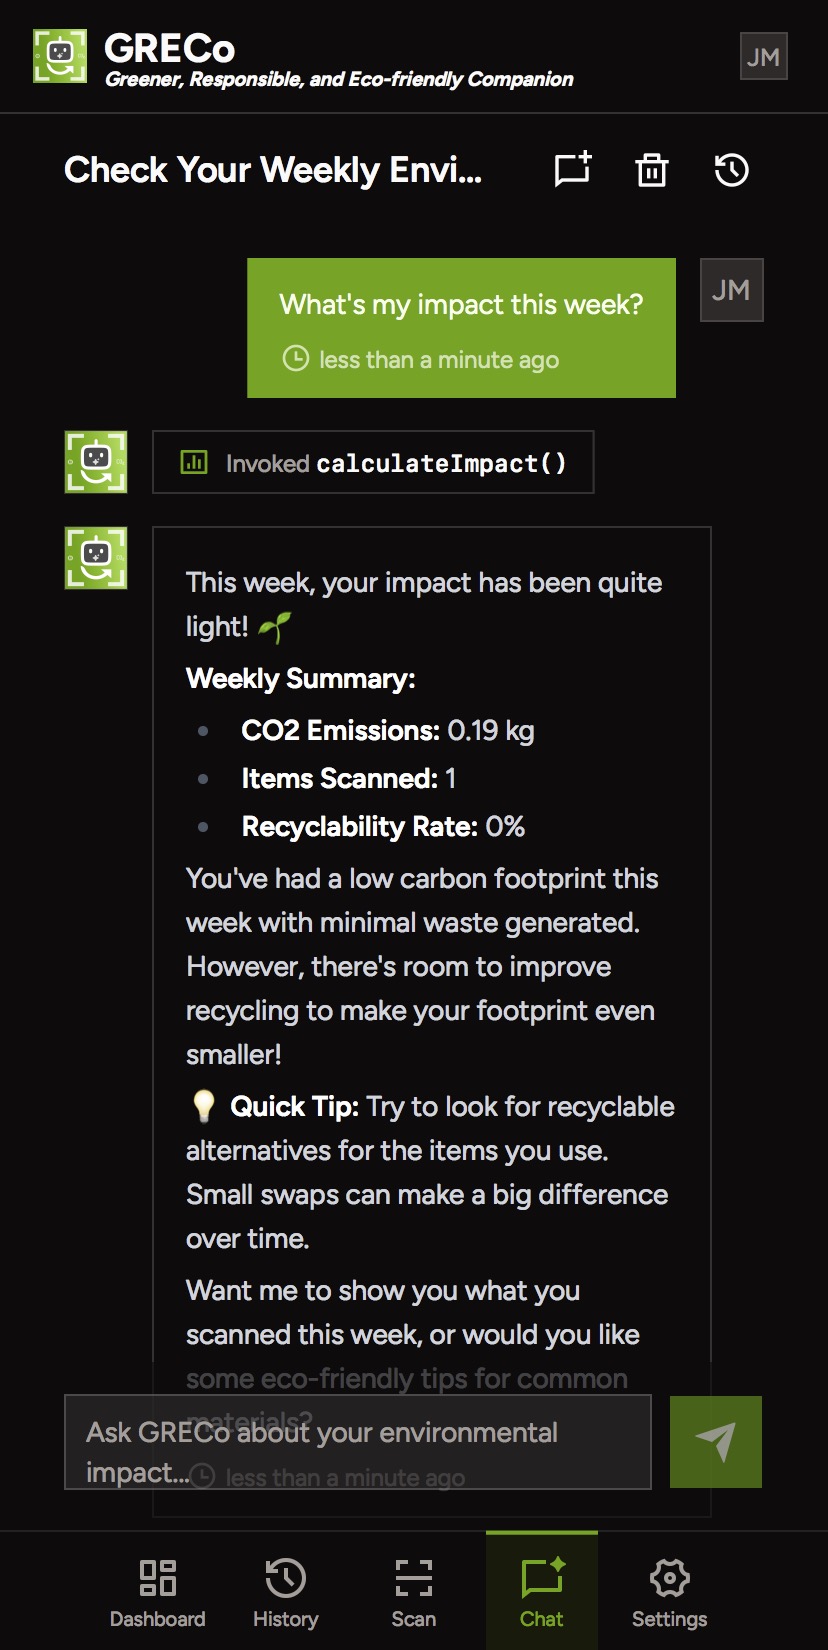Start a new chat with plus-bubble icon
The image size is (828, 1650).
(573, 170)
